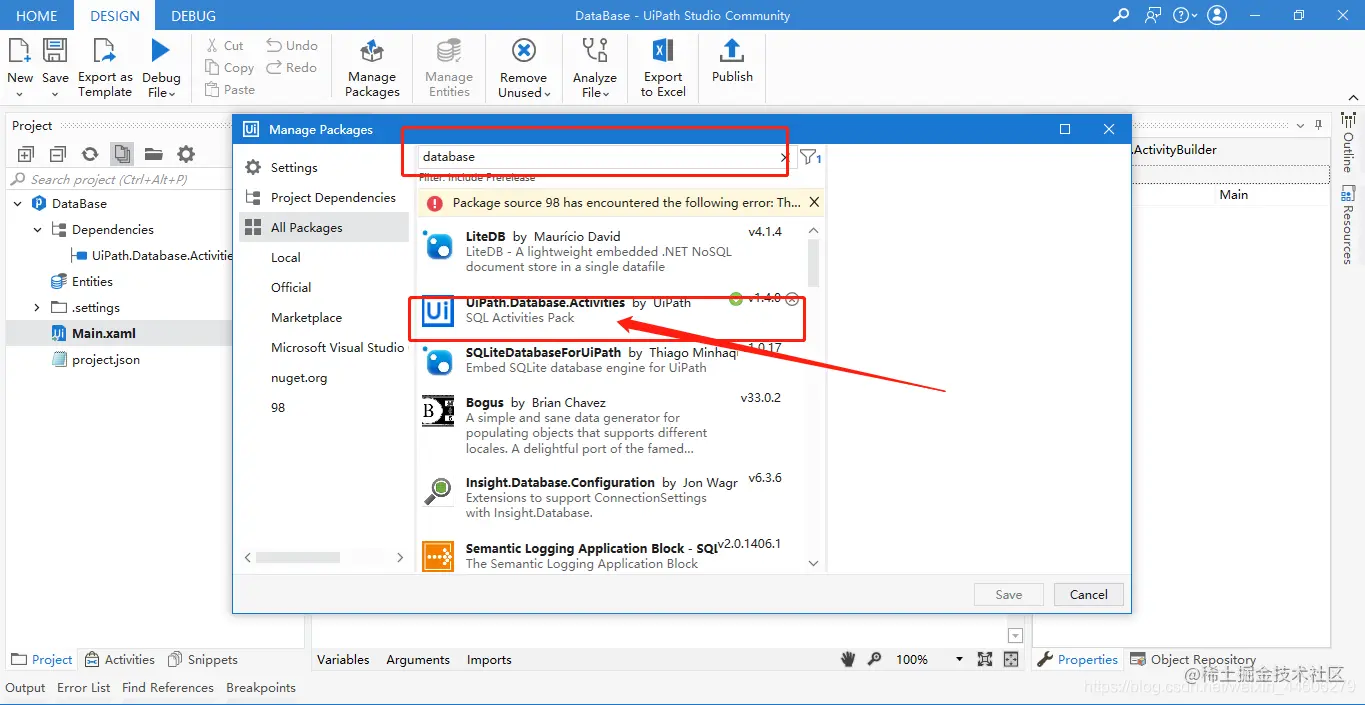Select Insight.Database.Configuration package
The height and width of the screenshot is (705, 1365).
(612, 497)
